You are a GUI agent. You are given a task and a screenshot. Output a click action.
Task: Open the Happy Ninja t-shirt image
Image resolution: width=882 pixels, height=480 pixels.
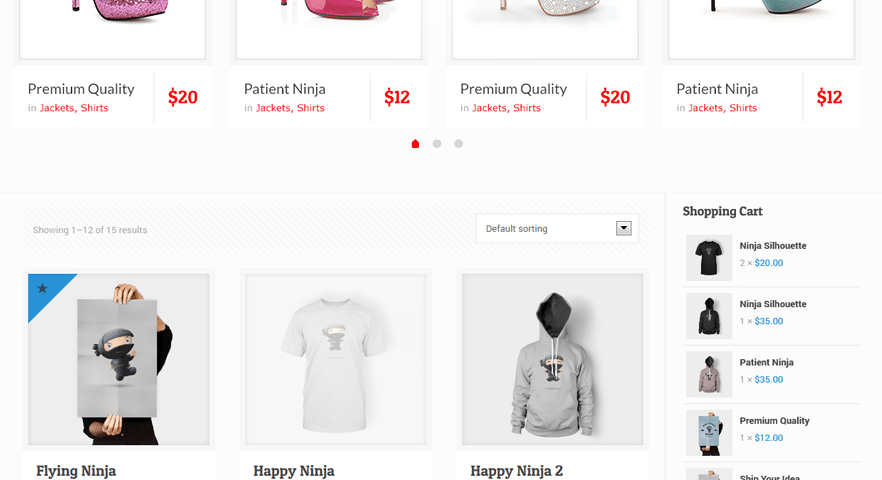[x=336, y=359]
